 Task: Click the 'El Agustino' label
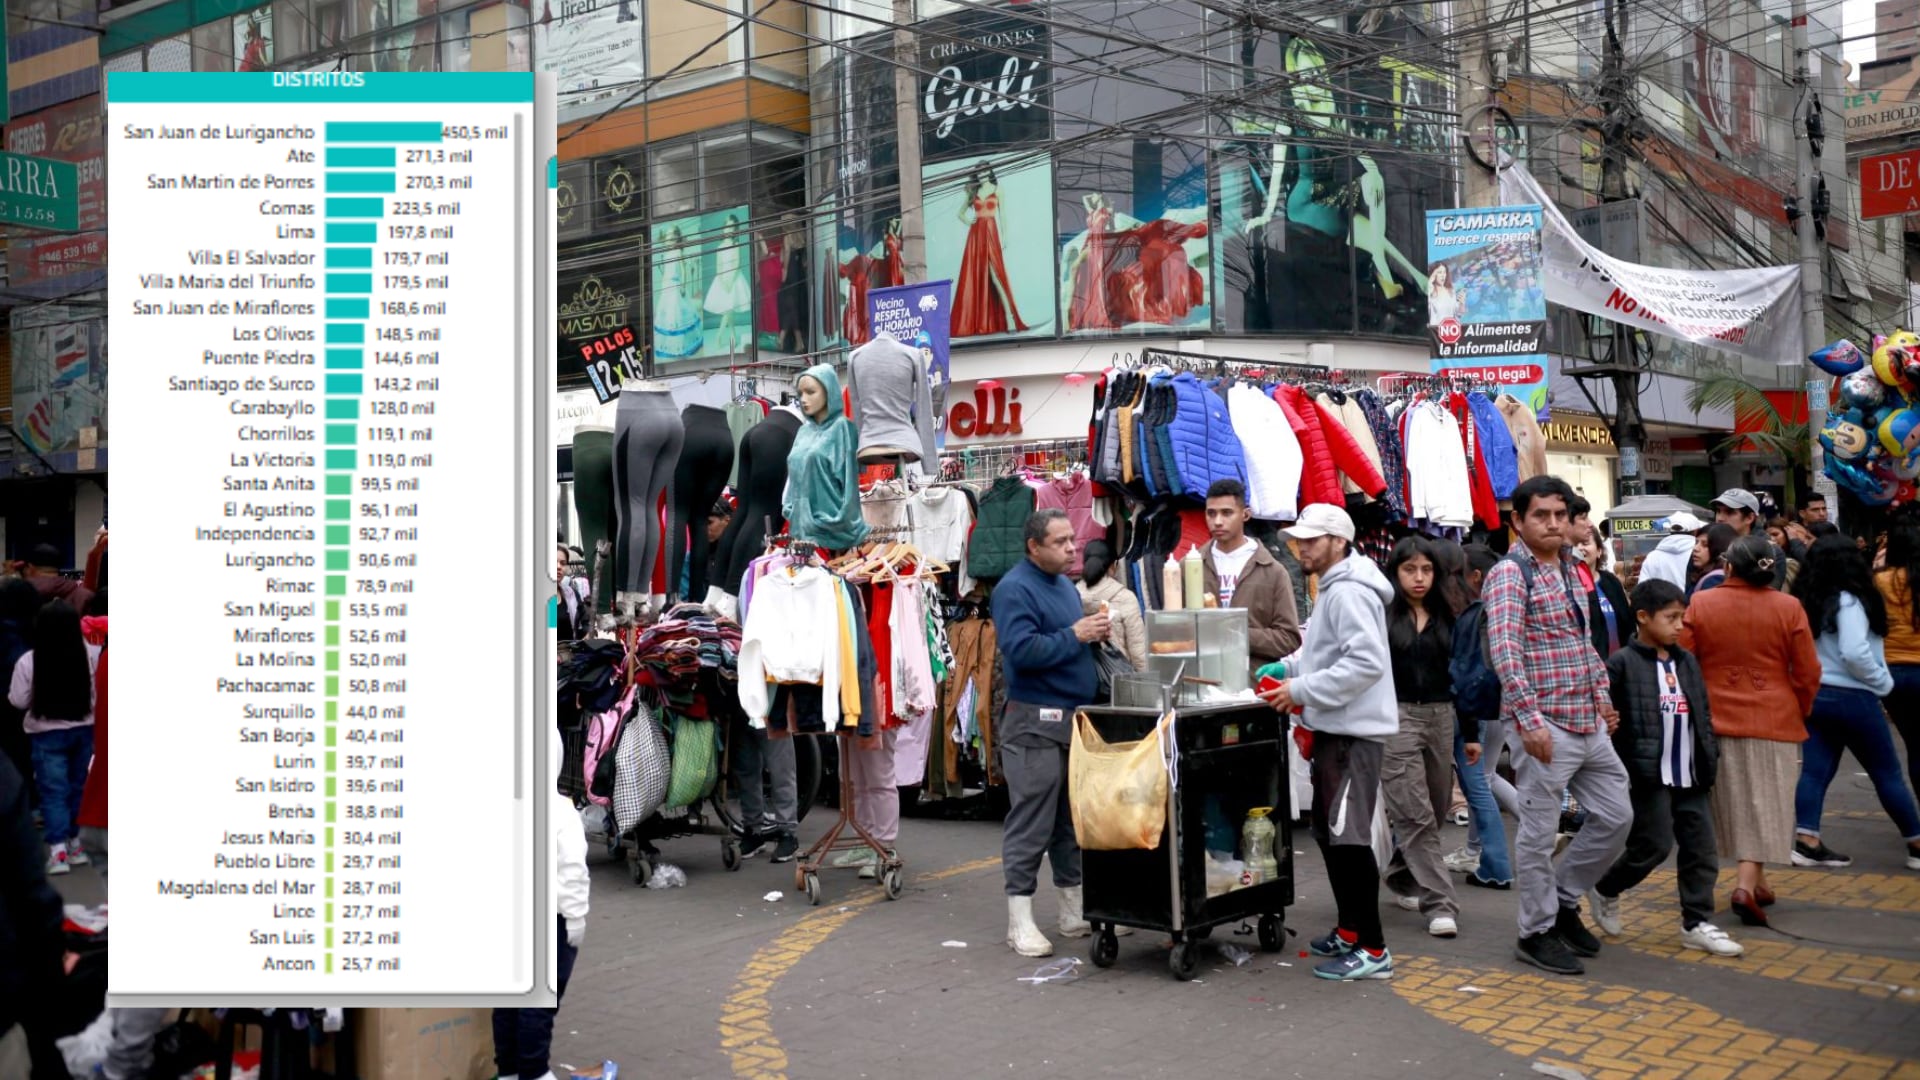(269, 510)
